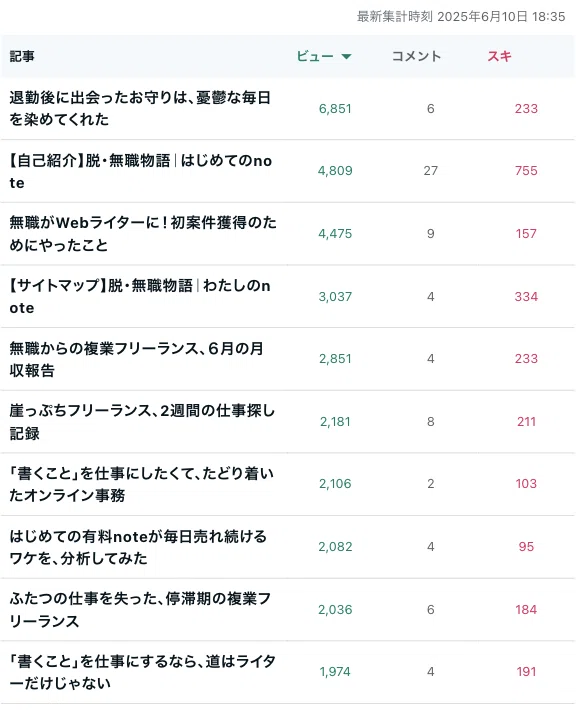576x710 pixels.
Task: Open article 道はライターだけじゃない
Action: pos(142,672)
